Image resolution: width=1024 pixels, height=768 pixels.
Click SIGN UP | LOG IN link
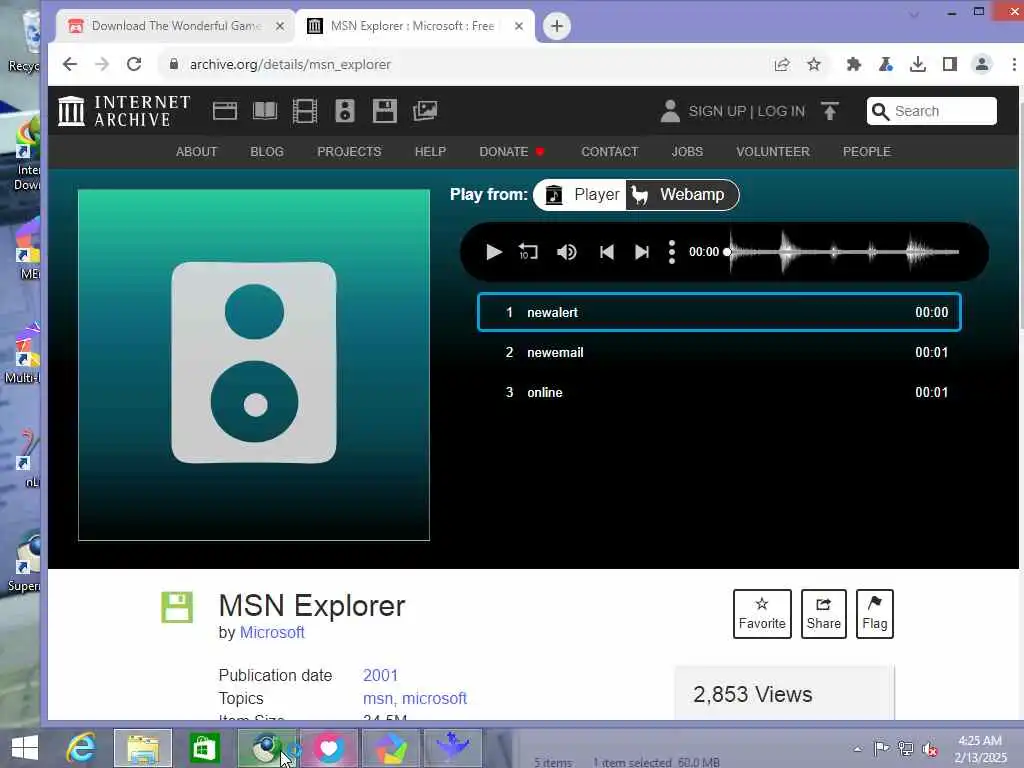click(746, 111)
